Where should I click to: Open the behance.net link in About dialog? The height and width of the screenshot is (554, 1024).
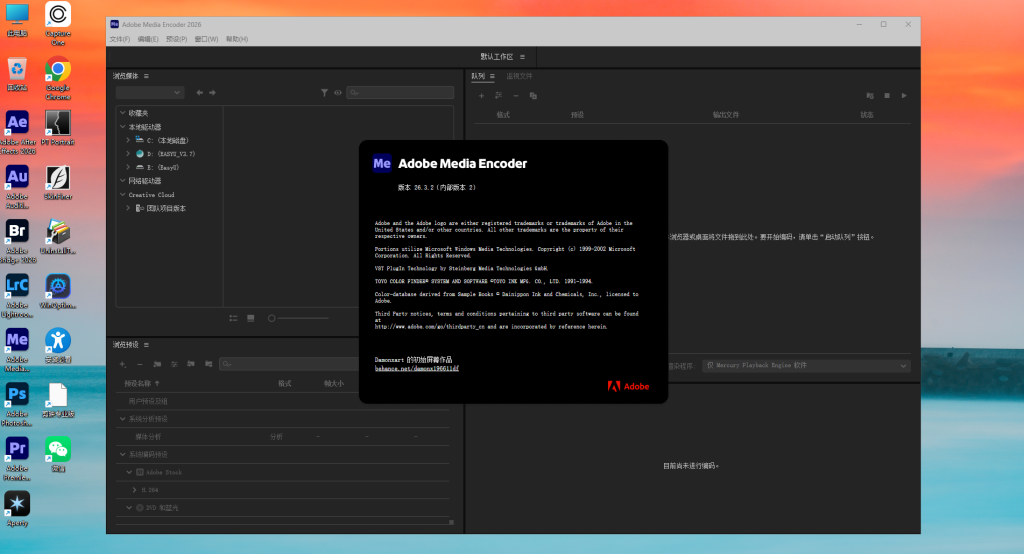(x=417, y=368)
